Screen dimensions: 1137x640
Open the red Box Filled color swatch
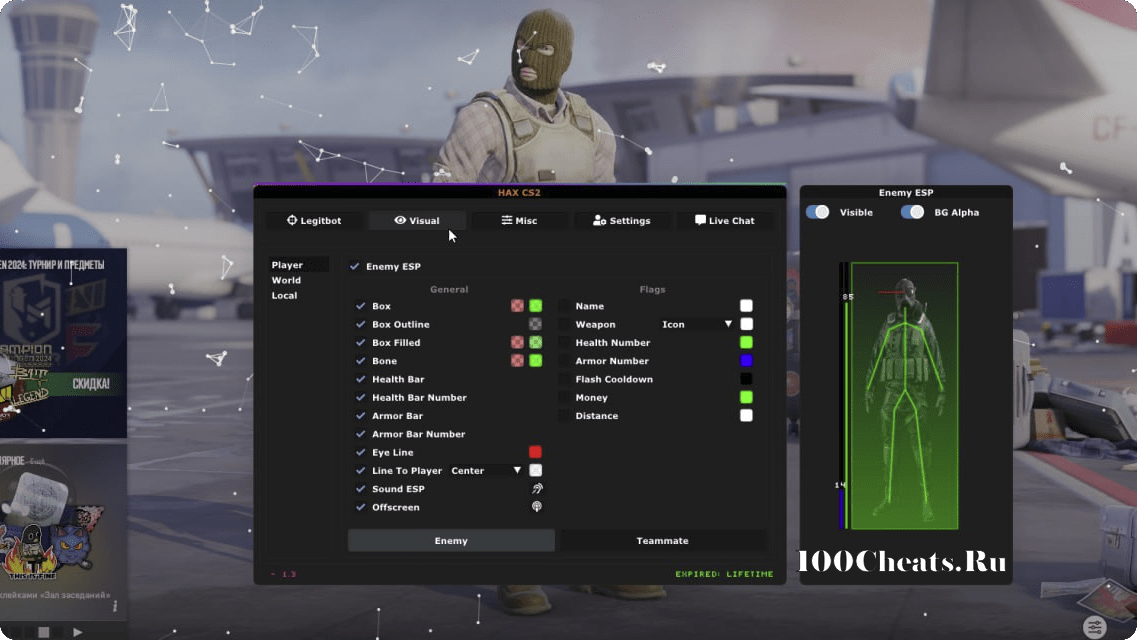click(x=517, y=342)
